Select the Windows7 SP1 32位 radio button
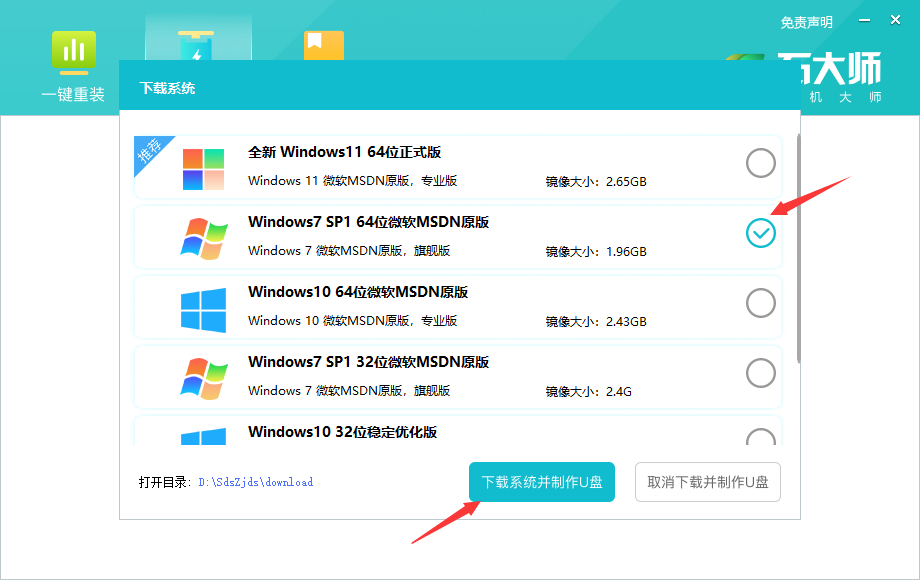 pos(761,372)
